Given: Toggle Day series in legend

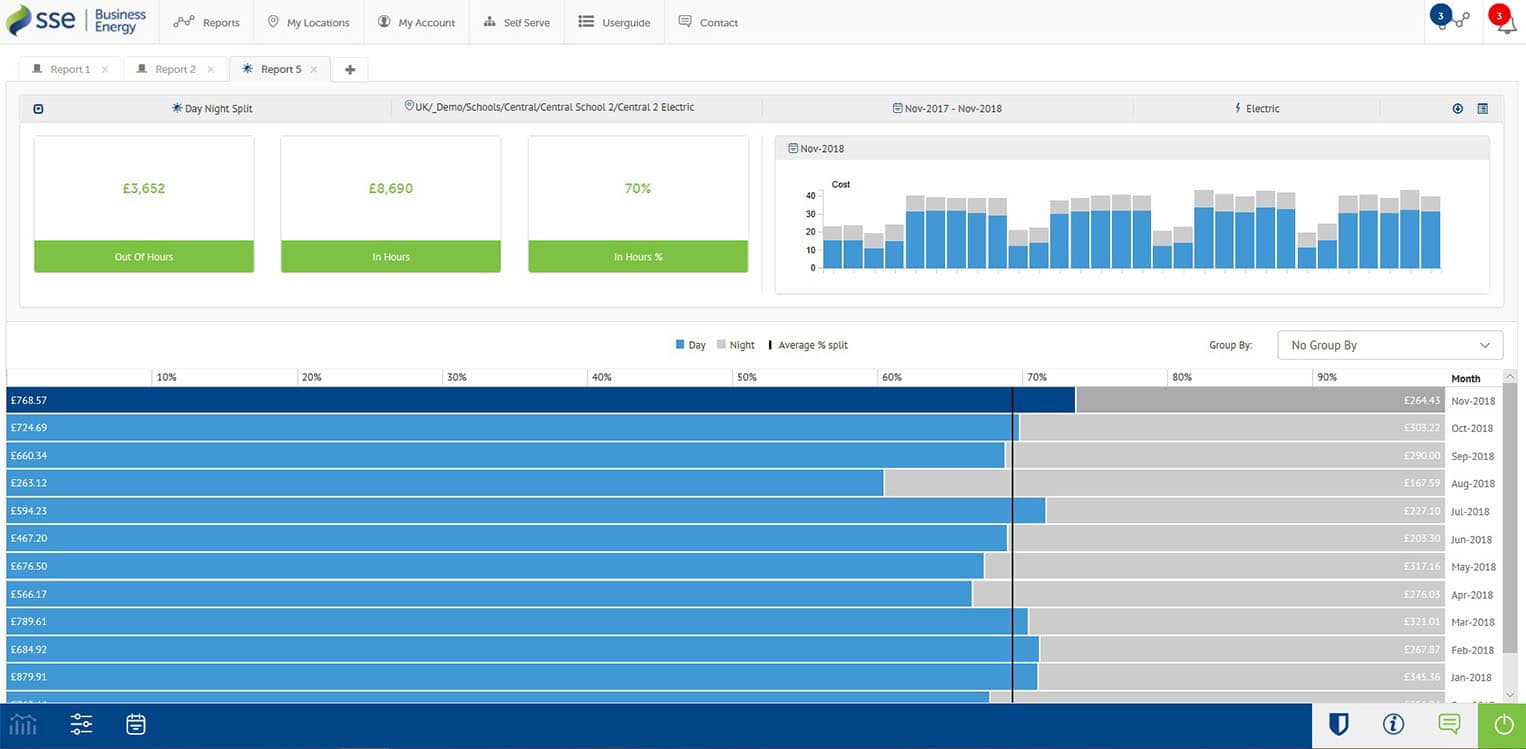Looking at the screenshot, I should (x=691, y=345).
